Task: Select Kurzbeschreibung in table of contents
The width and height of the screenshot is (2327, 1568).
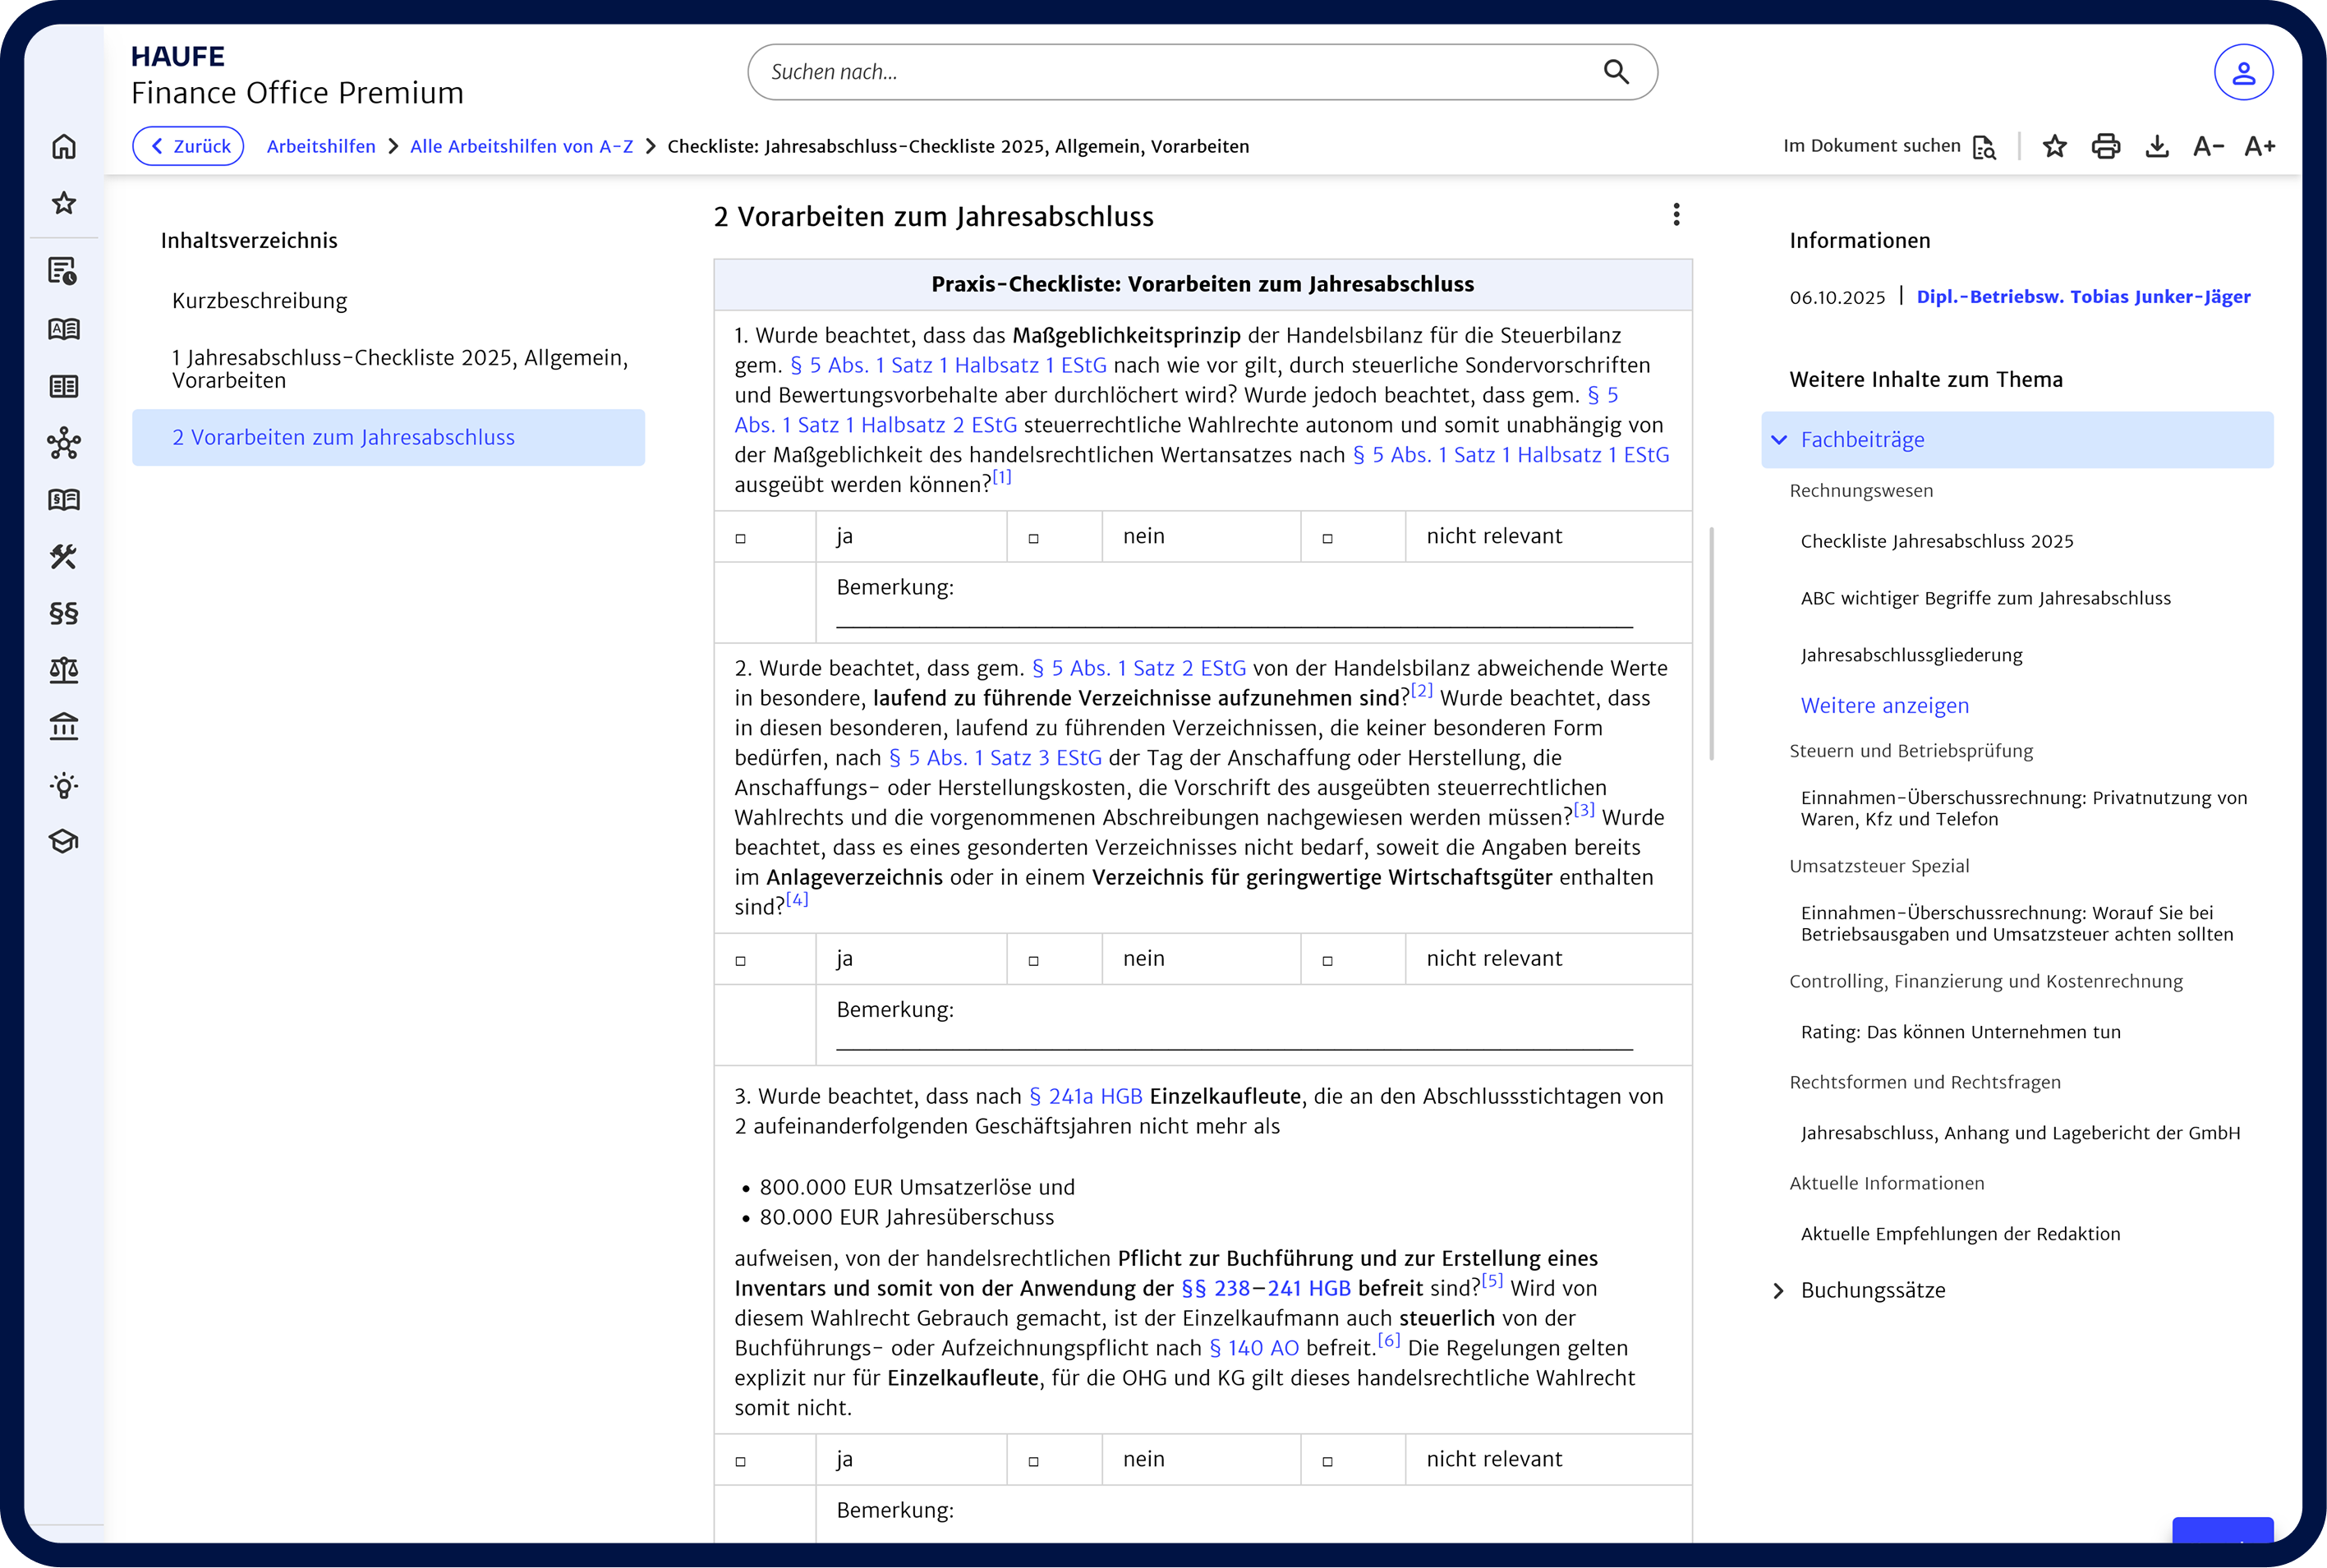Action: click(260, 301)
